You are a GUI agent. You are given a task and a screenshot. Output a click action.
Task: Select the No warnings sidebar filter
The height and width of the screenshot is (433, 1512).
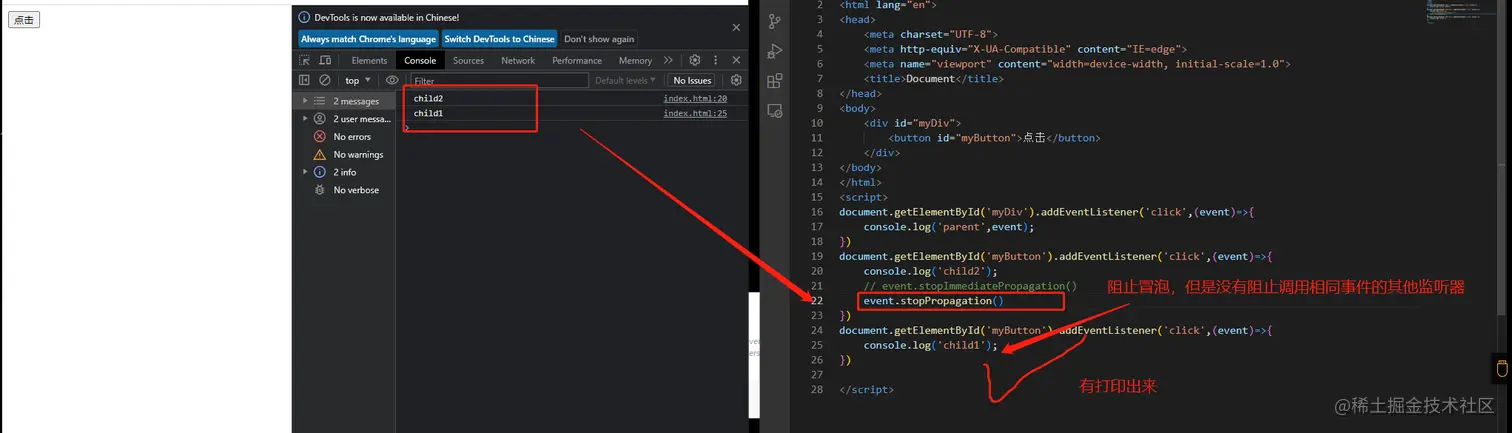(357, 154)
